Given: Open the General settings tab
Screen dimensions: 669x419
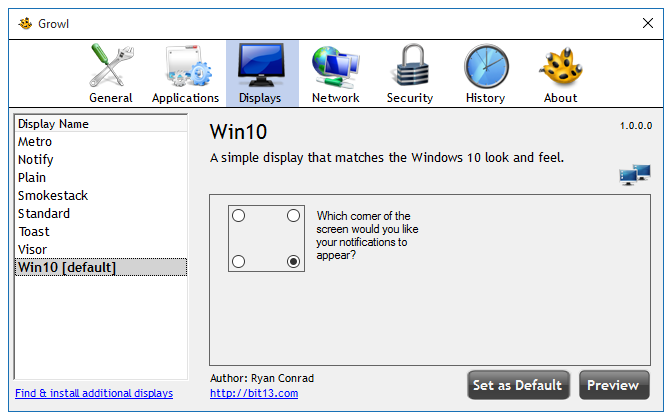Looking at the screenshot, I should [x=111, y=73].
